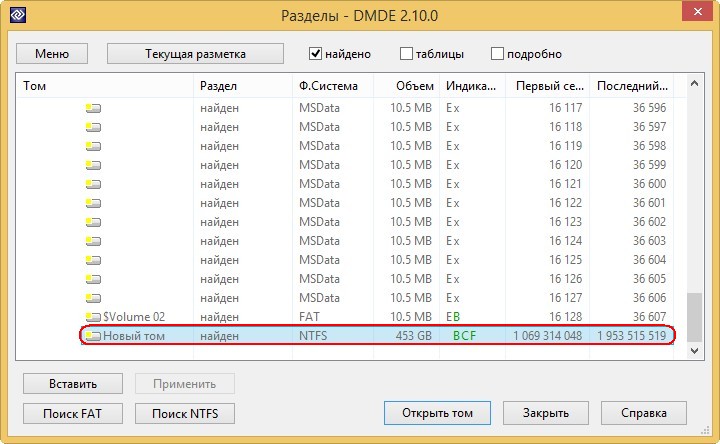Click volume icon in row with sector 16 118

pyautogui.click(x=93, y=127)
